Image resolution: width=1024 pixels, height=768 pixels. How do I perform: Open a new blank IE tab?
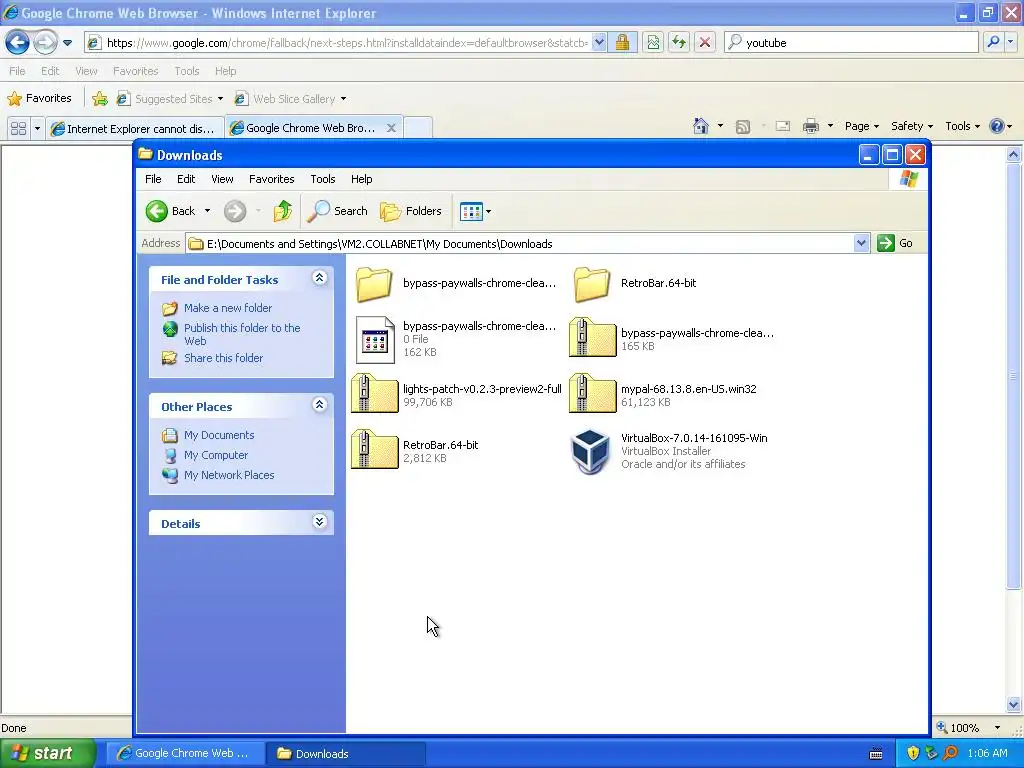click(418, 128)
